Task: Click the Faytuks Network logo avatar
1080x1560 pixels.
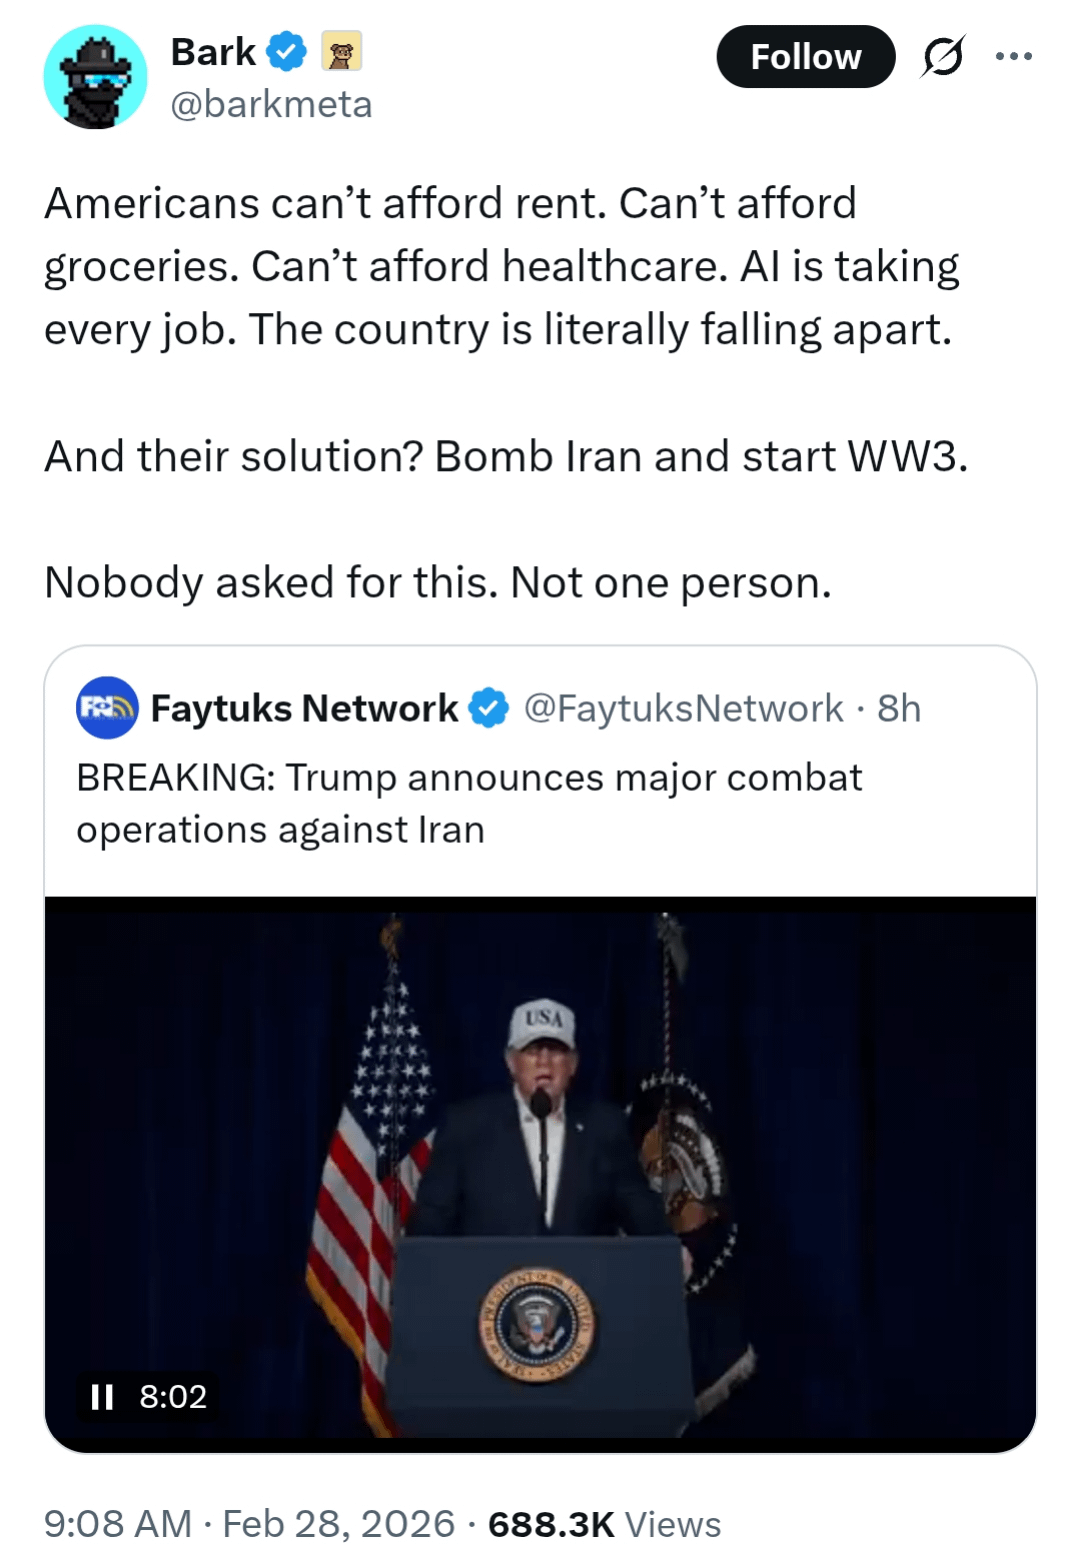Action: point(107,708)
